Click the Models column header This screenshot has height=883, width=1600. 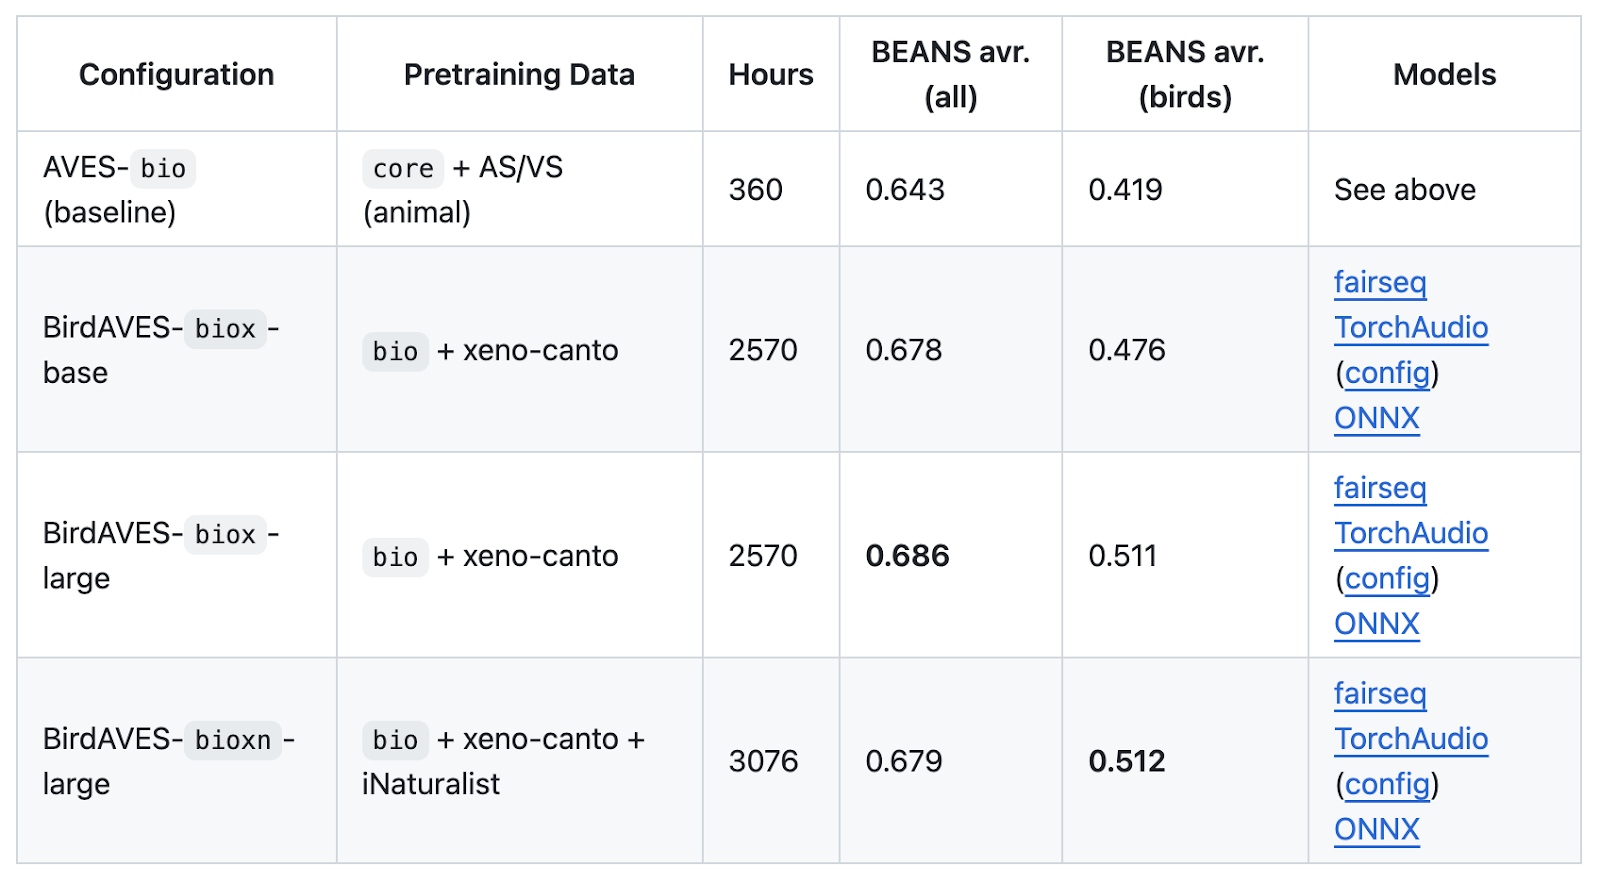pos(1444,75)
